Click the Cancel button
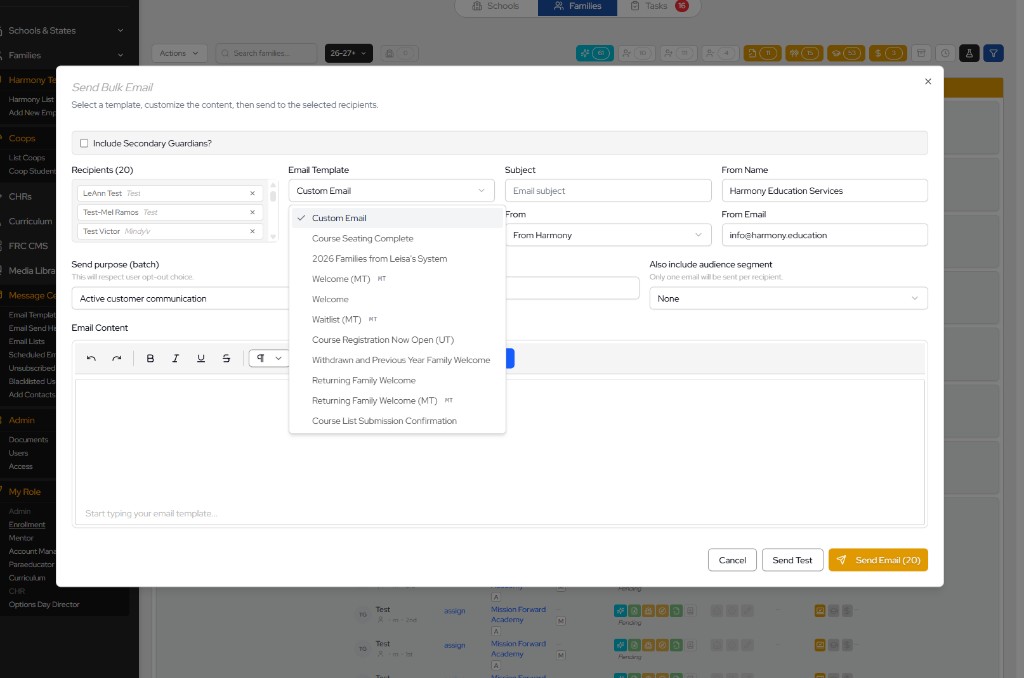 pos(732,560)
